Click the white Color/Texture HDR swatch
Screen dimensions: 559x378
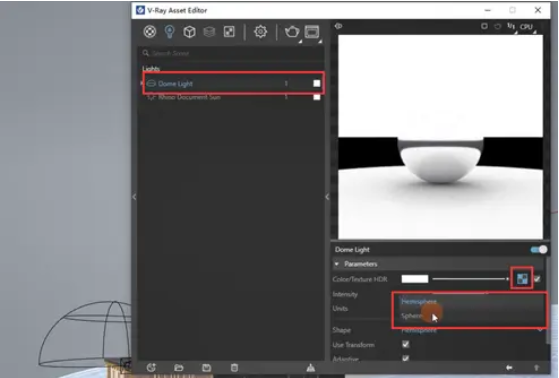click(x=415, y=279)
